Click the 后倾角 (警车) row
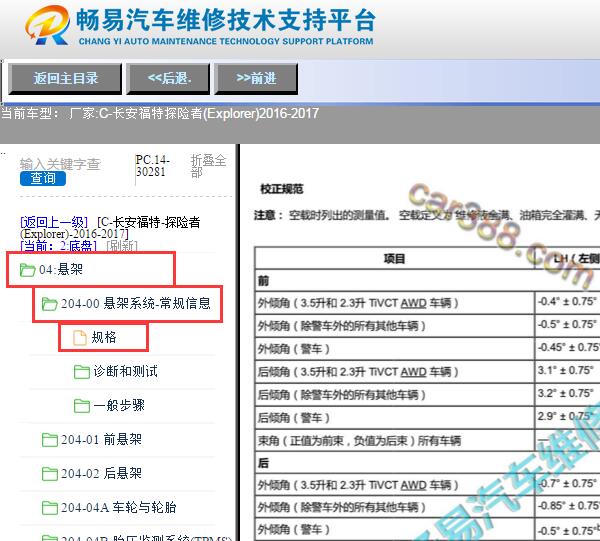The image size is (600, 541). pyautogui.click(x=395, y=418)
